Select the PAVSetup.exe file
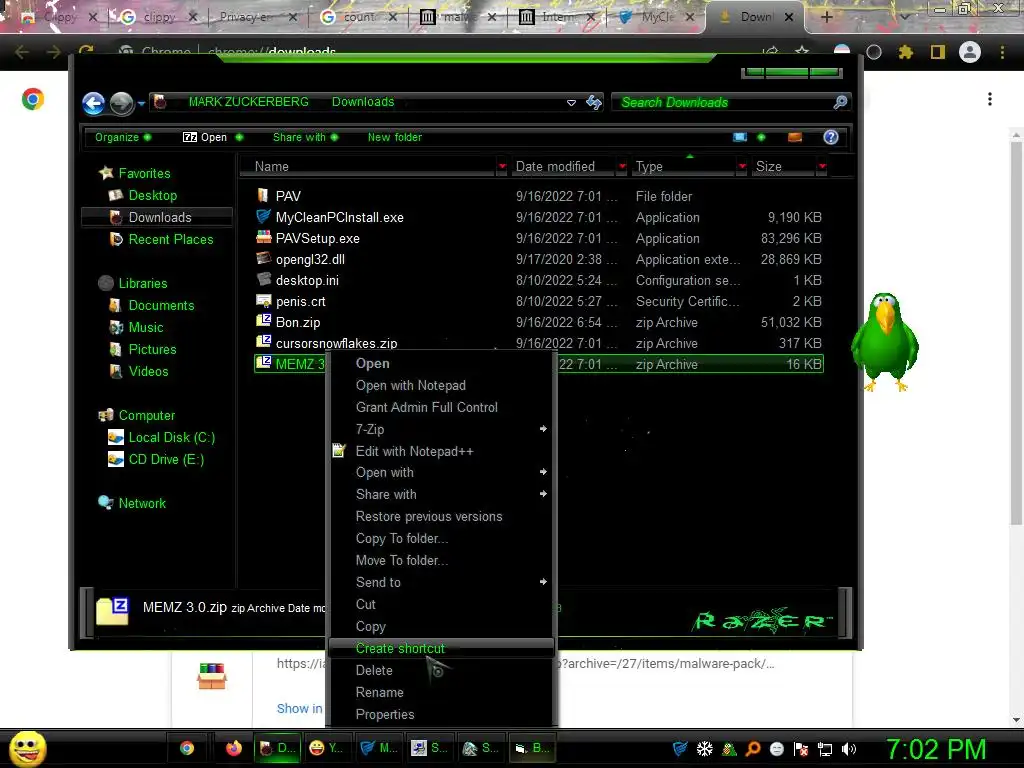The height and width of the screenshot is (768, 1024). [317, 238]
